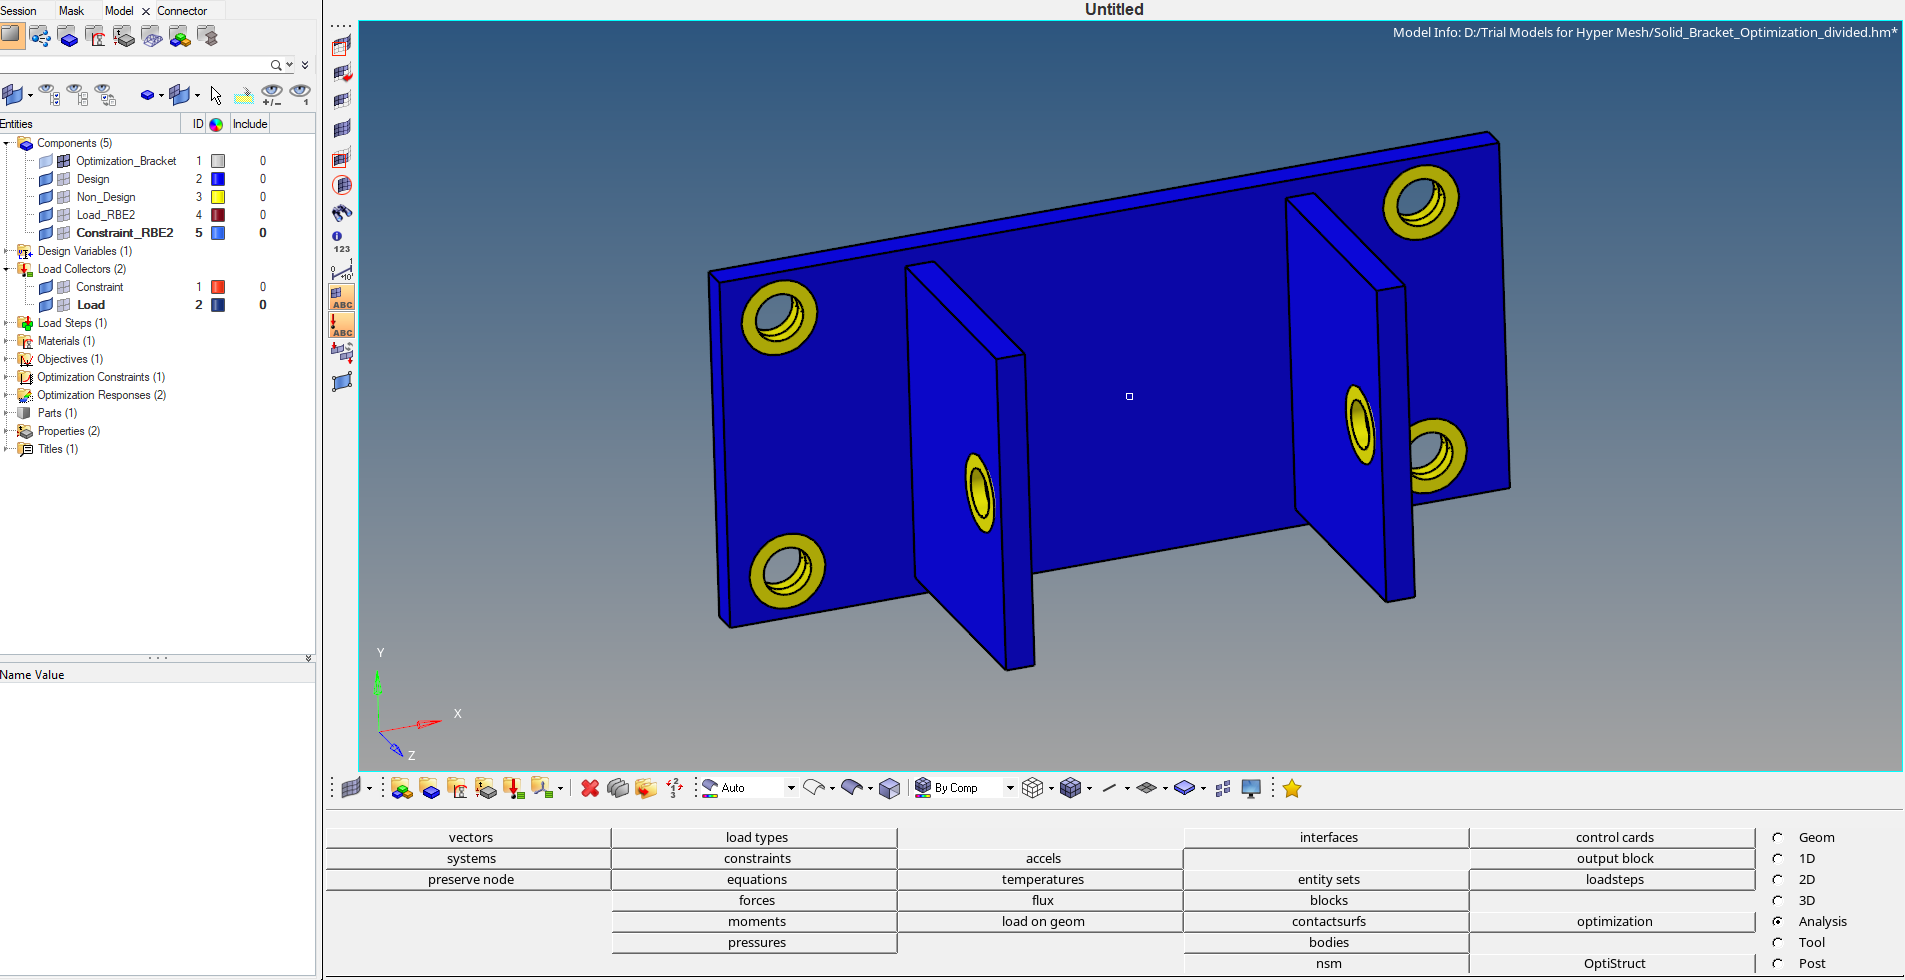Select the entity selector arrow icon

(214, 95)
